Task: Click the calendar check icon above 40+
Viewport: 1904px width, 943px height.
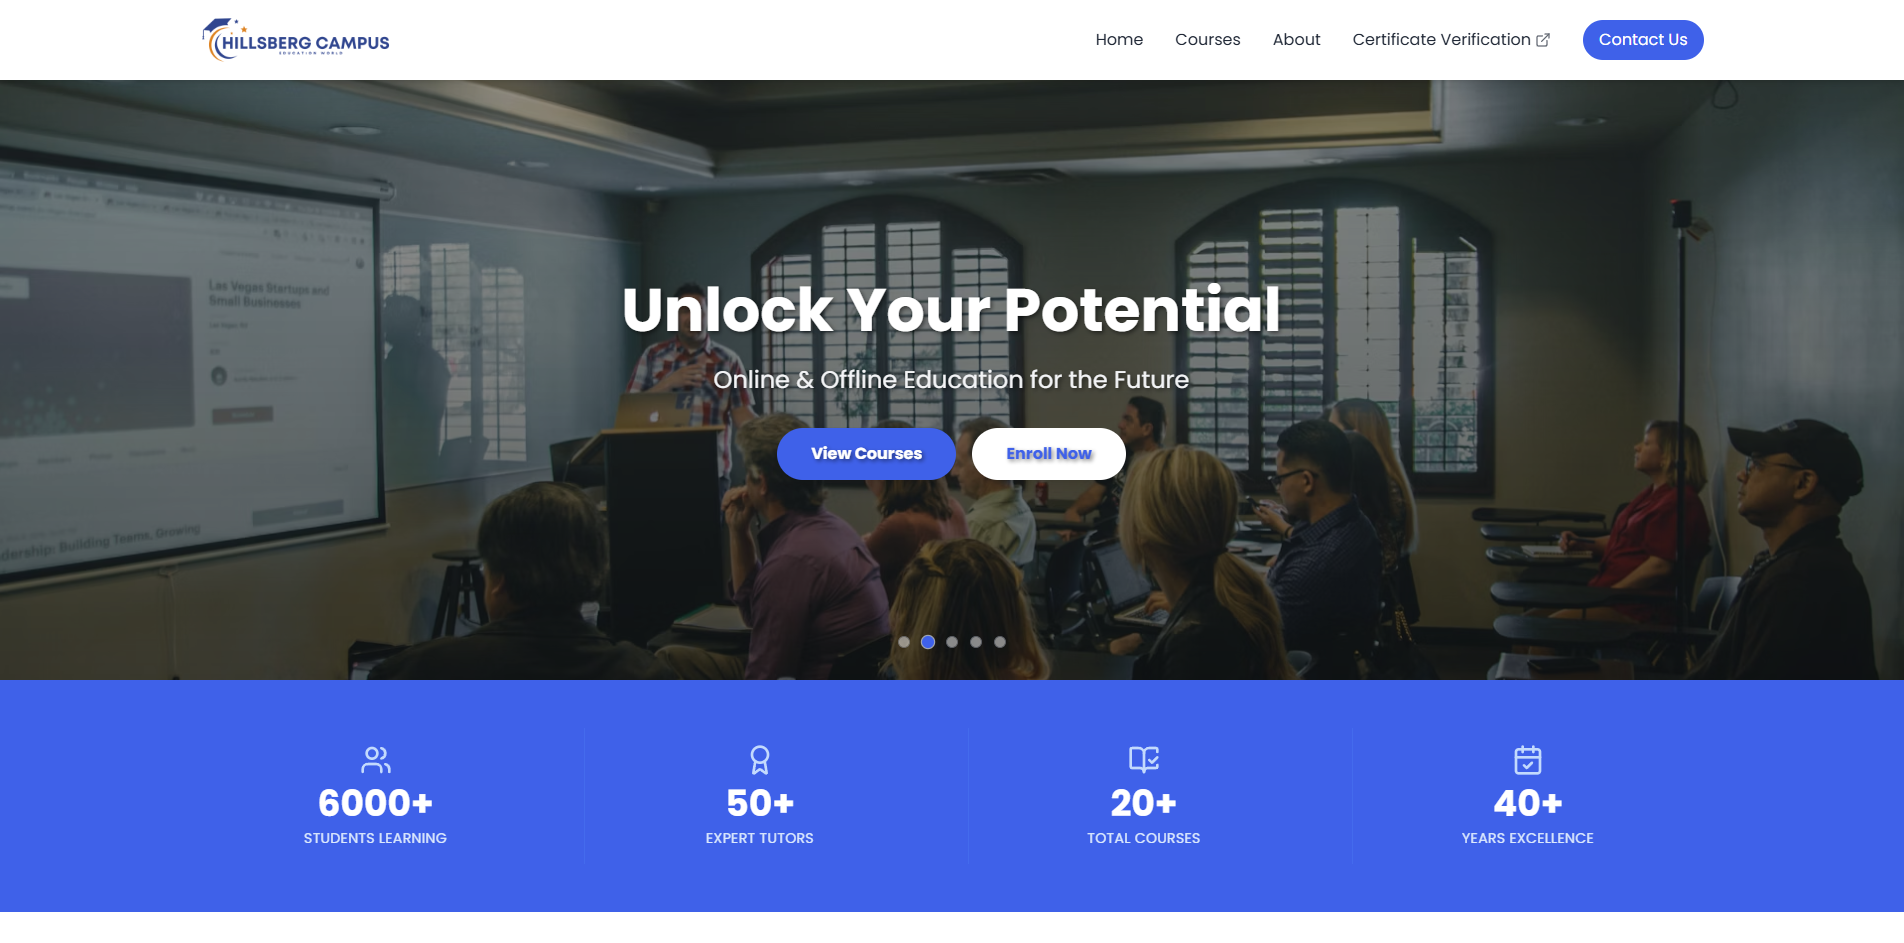Action: click(x=1528, y=760)
